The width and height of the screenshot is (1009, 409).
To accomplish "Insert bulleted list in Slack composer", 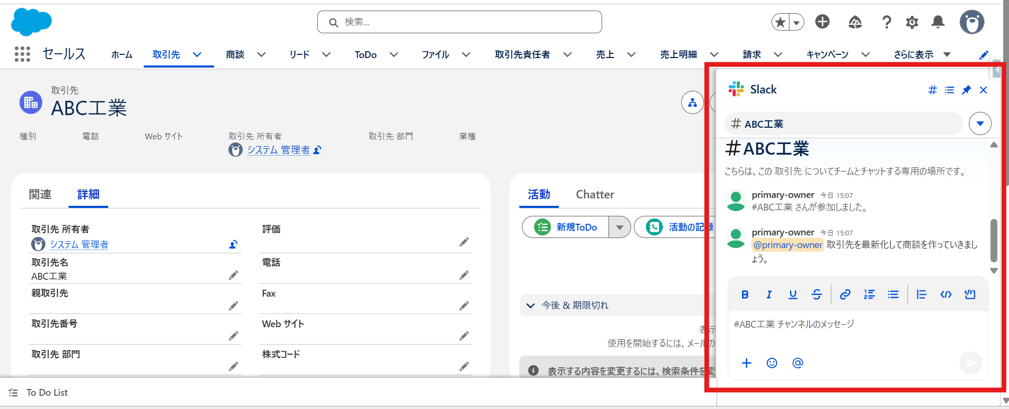I will (x=893, y=295).
